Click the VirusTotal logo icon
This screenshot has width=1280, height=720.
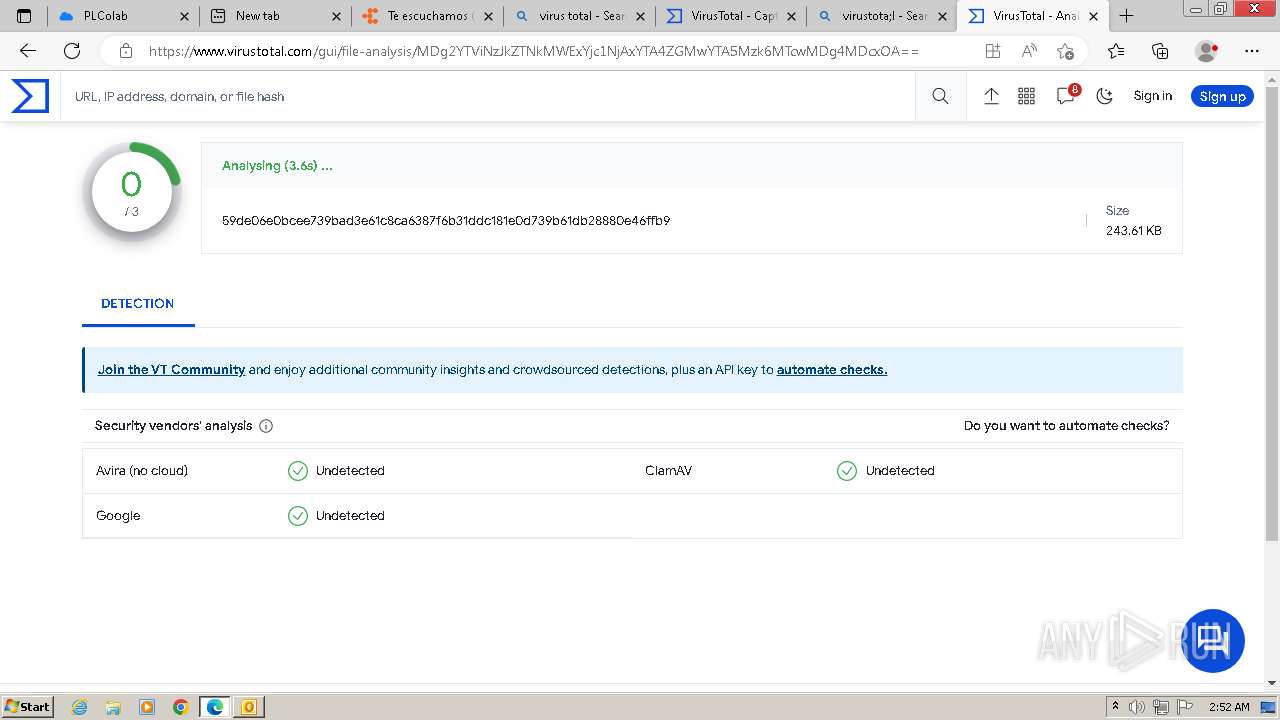pos(30,96)
